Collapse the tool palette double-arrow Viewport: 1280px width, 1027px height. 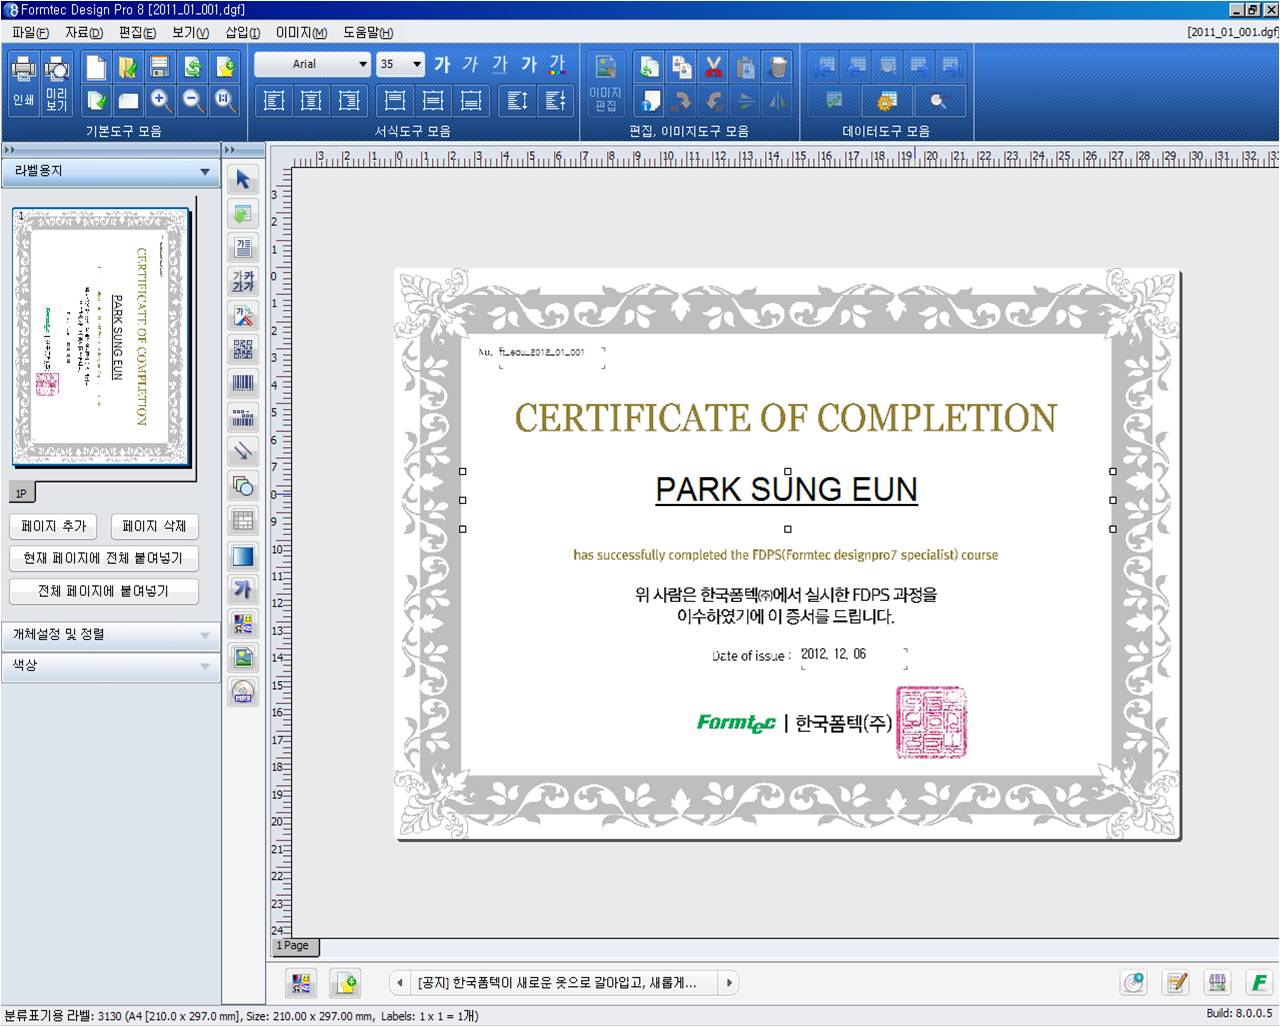pos(231,150)
